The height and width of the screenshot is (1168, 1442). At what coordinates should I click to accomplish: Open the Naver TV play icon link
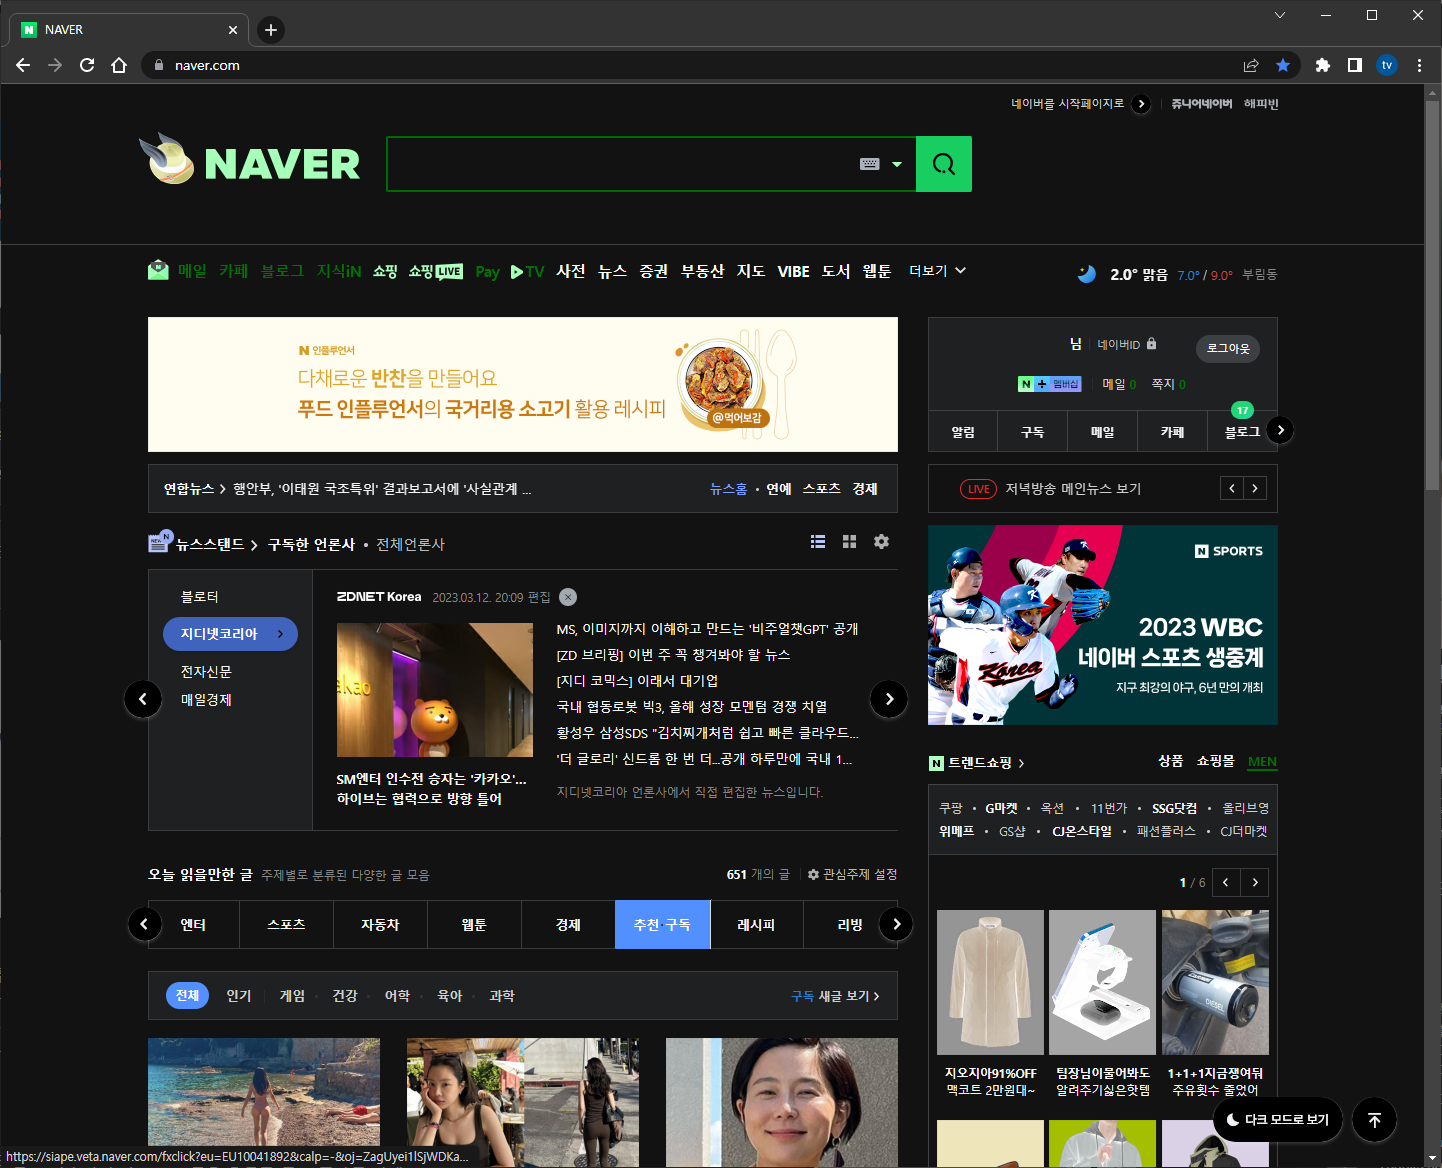click(x=527, y=272)
